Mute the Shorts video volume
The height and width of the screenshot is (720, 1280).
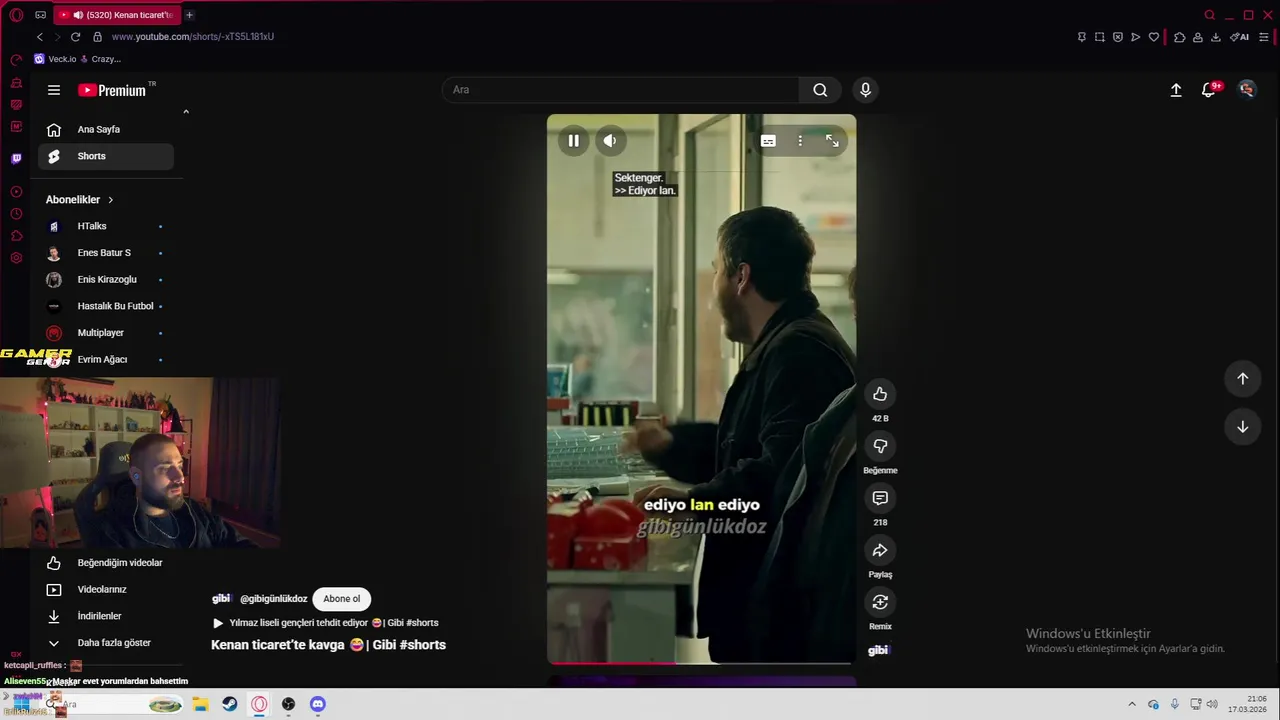pos(610,141)
